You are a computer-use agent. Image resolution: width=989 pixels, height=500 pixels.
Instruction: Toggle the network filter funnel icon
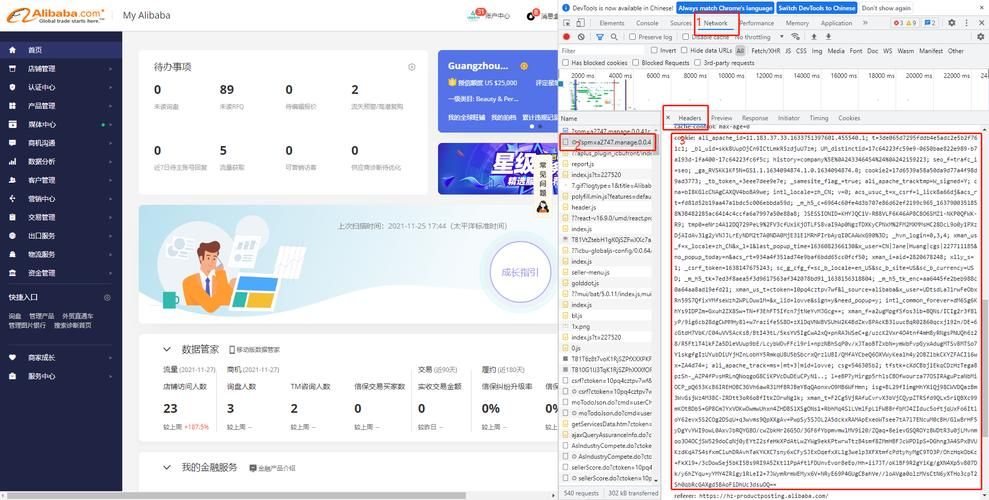click(x=600, y=37)
